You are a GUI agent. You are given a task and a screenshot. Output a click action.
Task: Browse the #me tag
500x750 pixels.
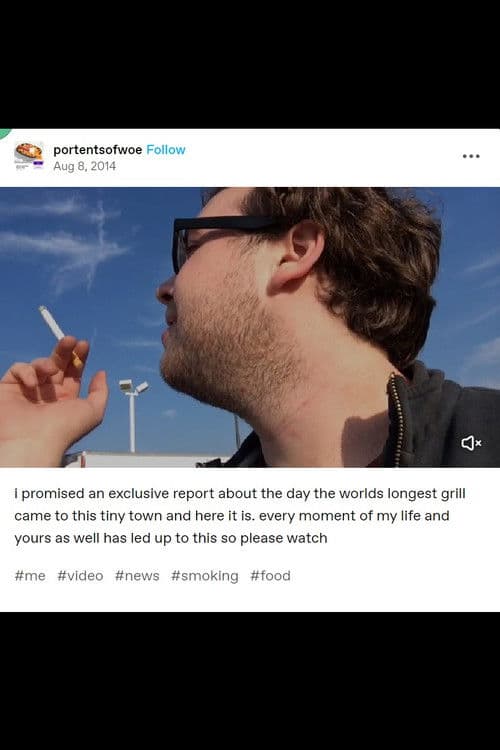pyautogui.click(x=30, y=575)
